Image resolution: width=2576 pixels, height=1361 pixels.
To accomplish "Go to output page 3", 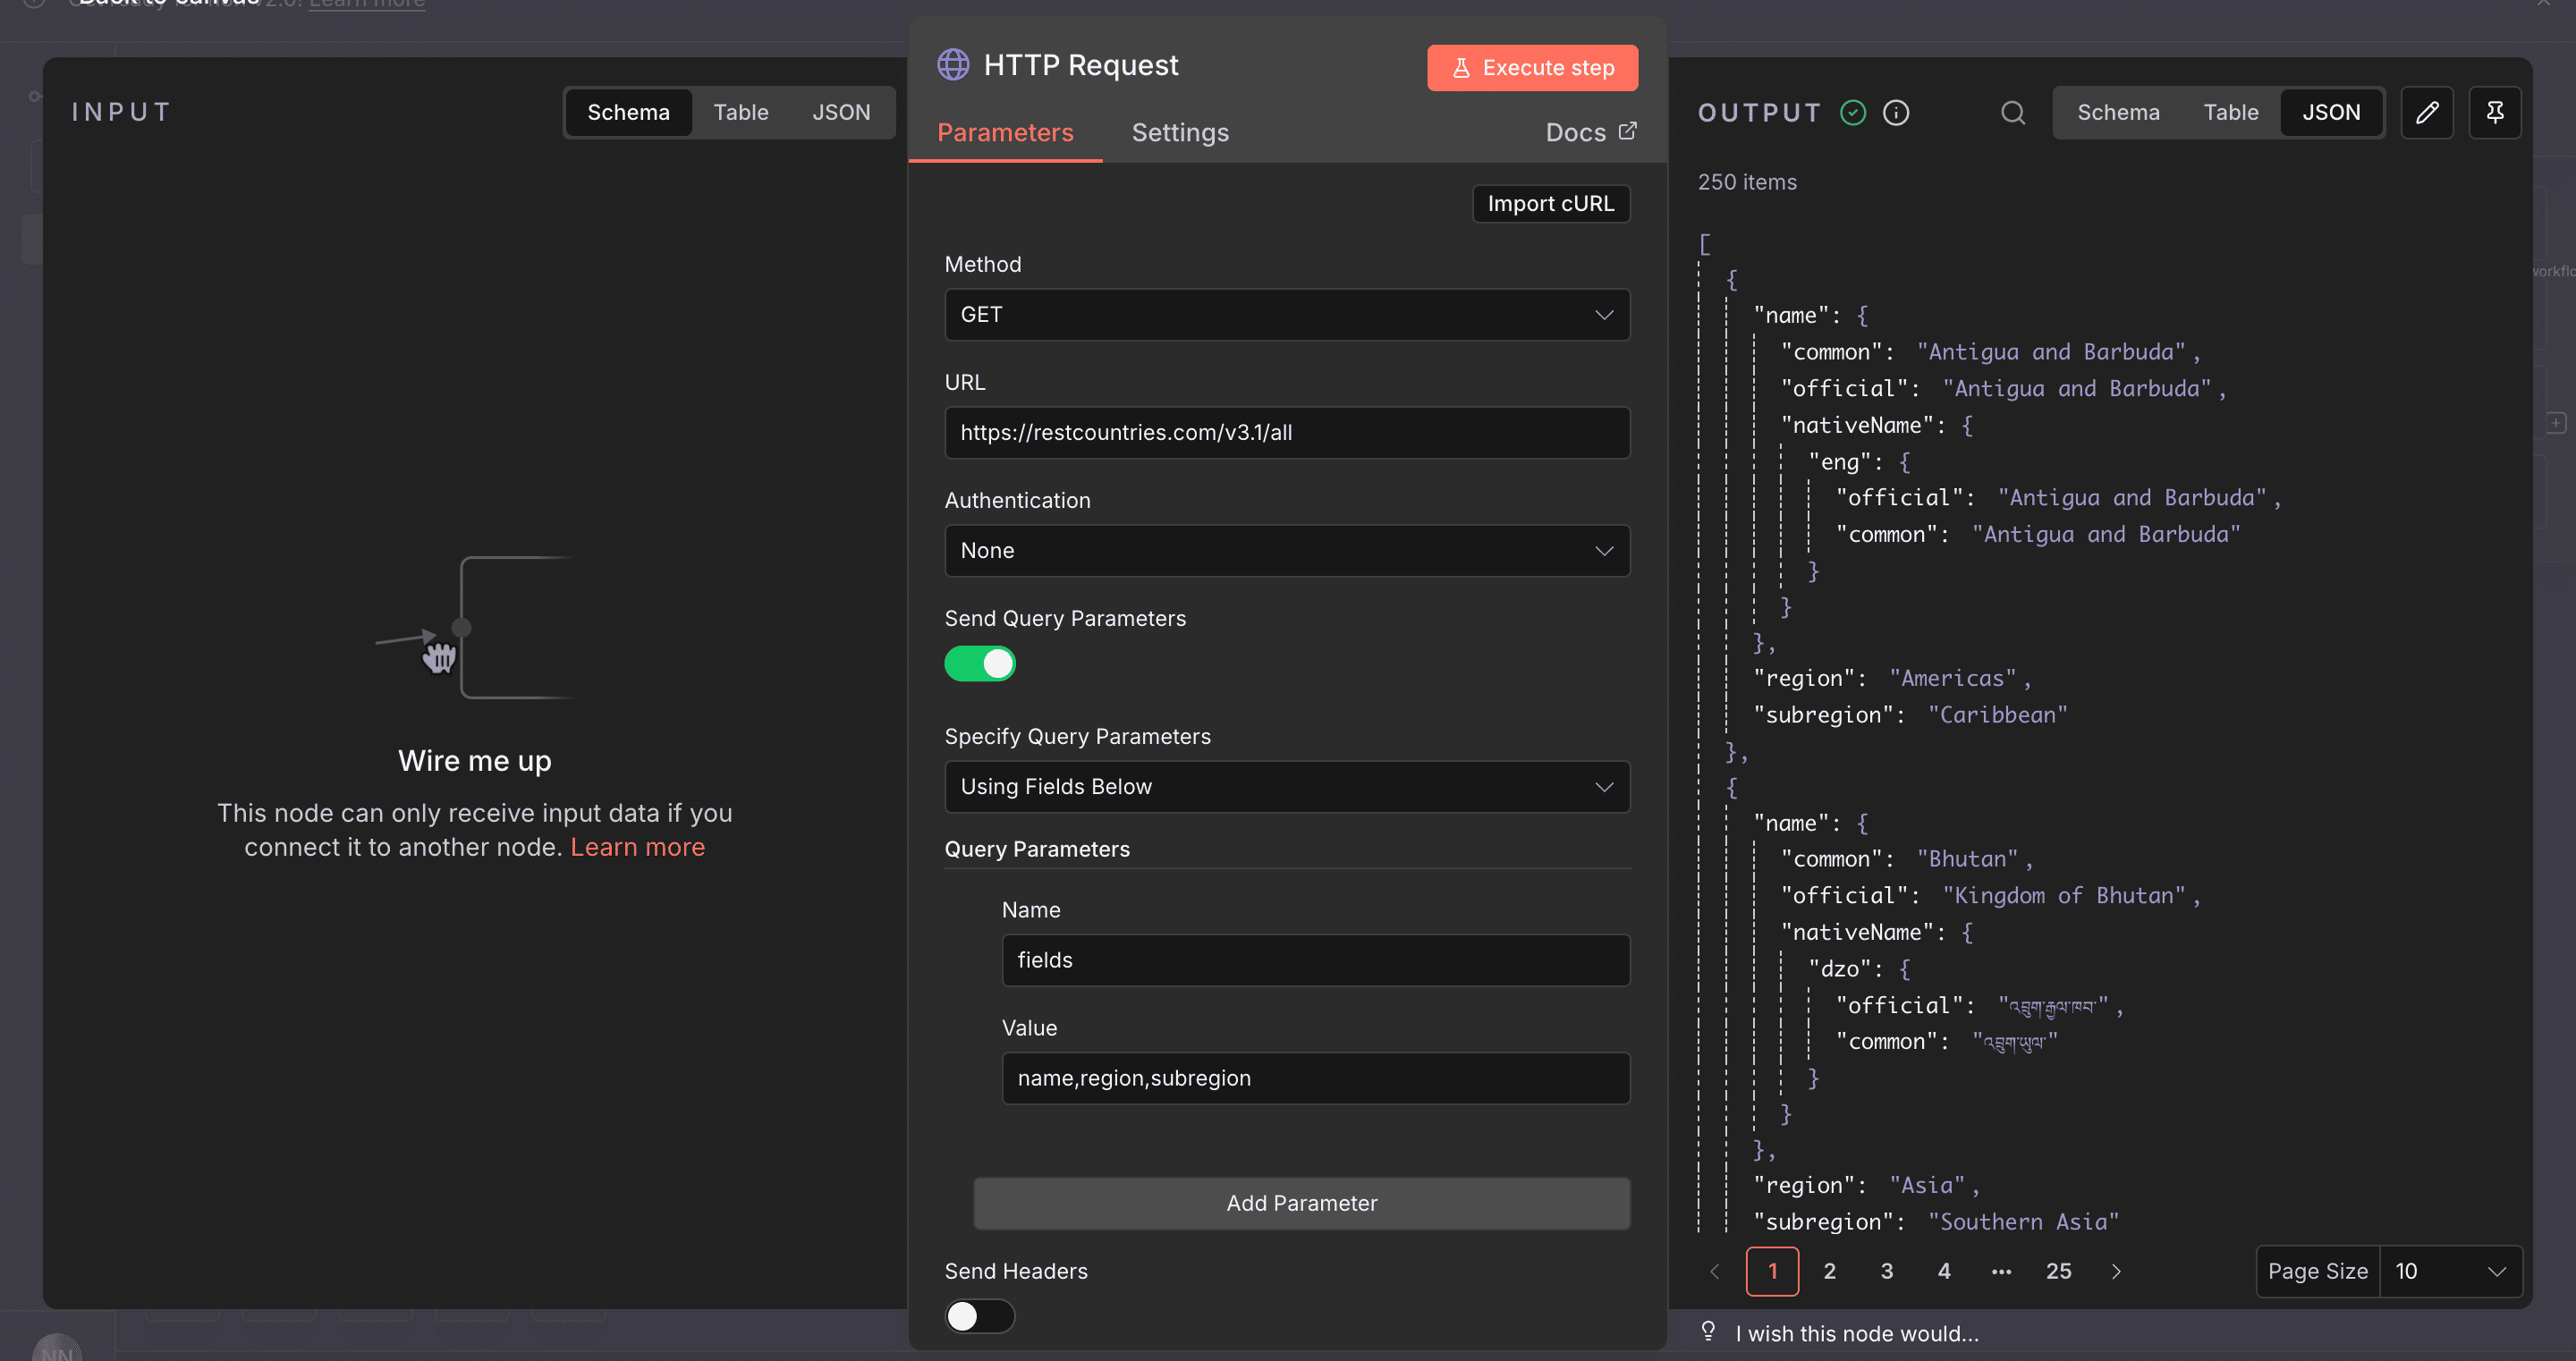I will [1886, 1271].
